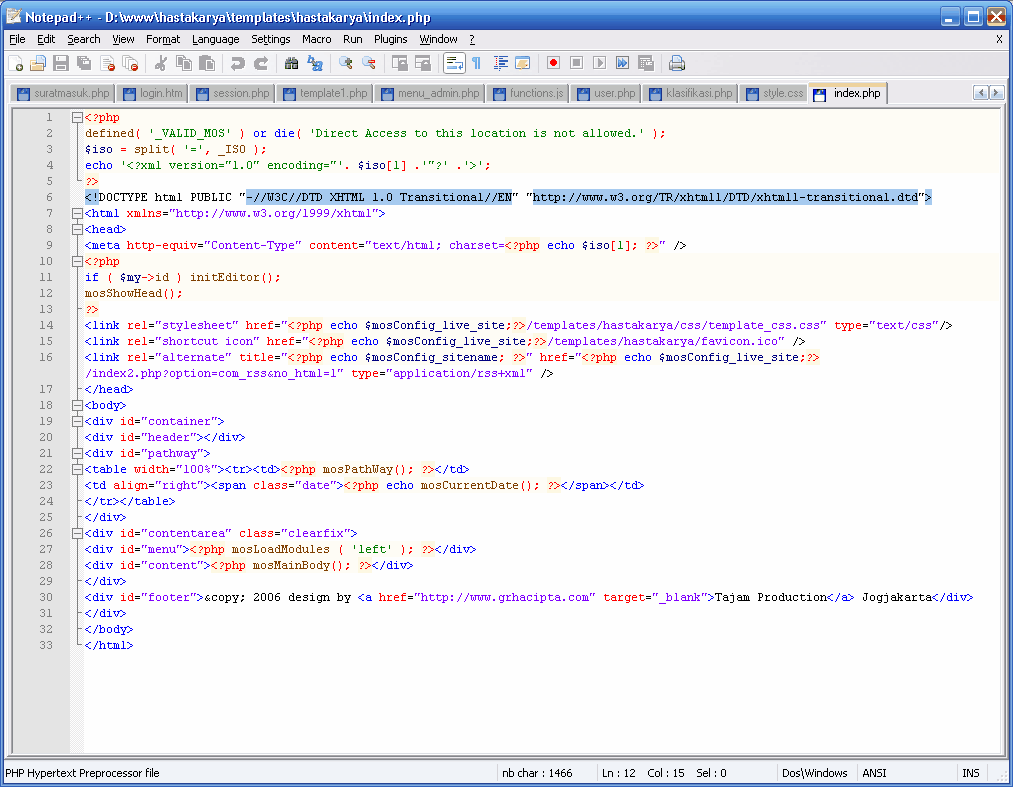Viewport: 1013px width, 787px height.
Task: Open the Plugins menu
Action: (391, 39)
